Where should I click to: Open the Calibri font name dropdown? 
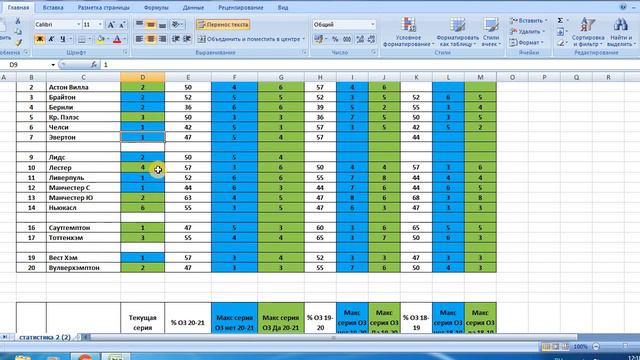click(x=78, y=25)
